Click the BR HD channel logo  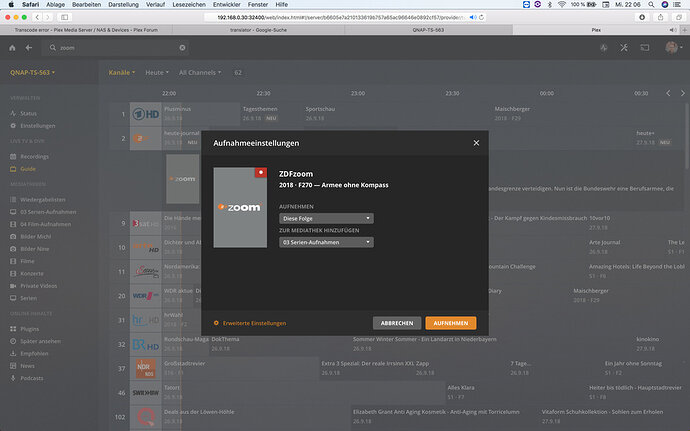click(146, 344)
